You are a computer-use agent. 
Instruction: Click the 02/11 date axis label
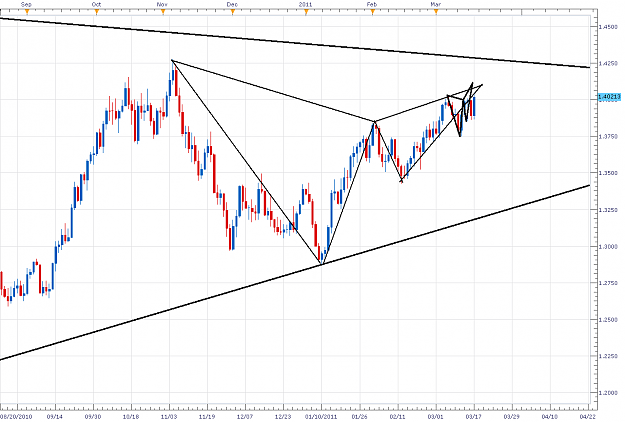click(x=397, y=416)
